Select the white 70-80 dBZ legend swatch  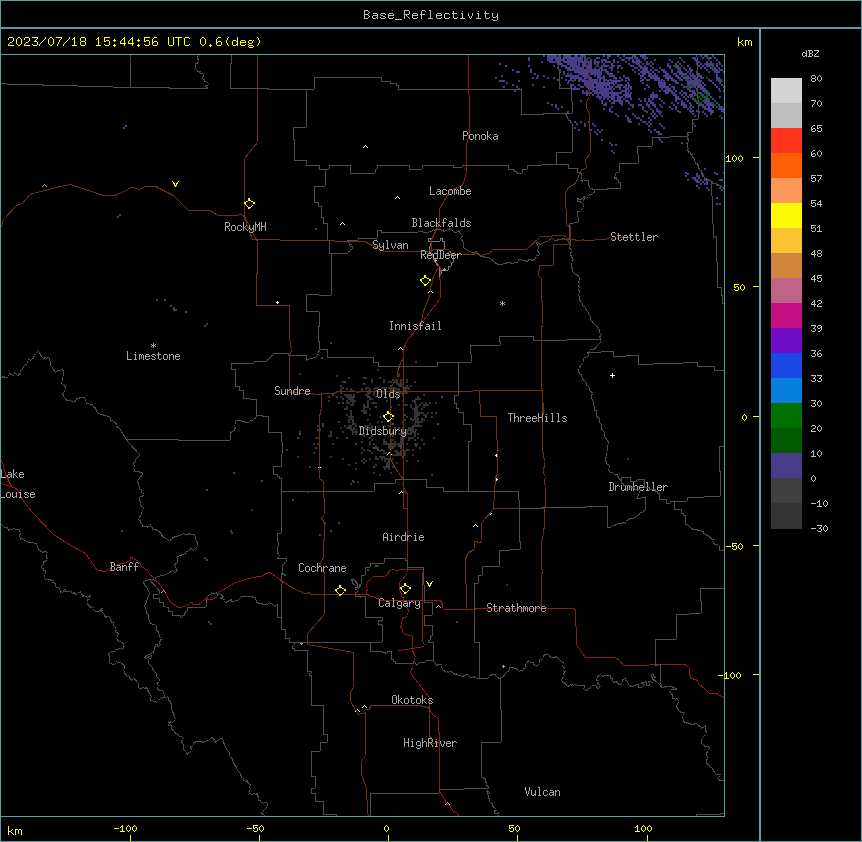786,90
